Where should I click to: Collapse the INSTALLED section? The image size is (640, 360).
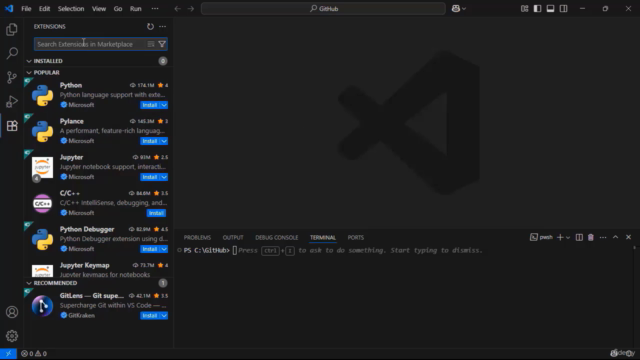tap(29, 61)
